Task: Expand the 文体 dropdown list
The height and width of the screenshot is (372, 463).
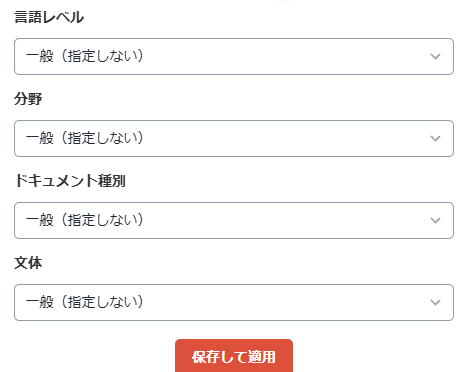Action: point(234,302)
